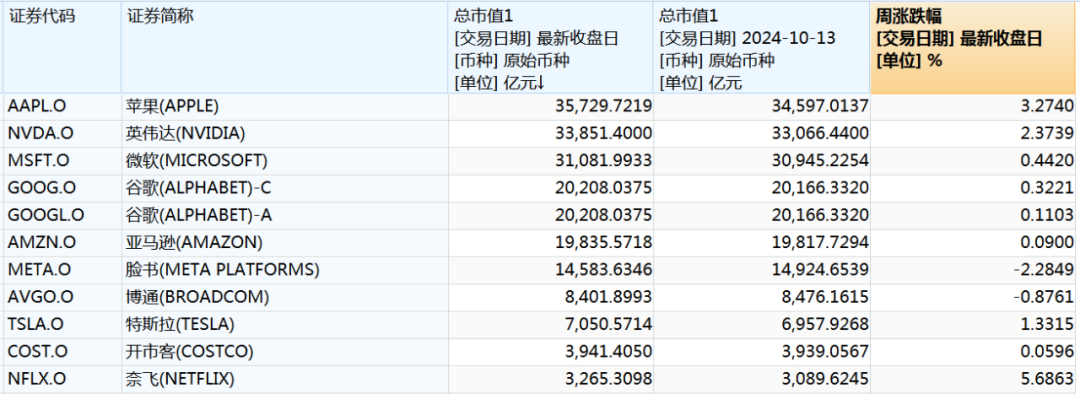Sort by the 证券代码 column header
Image resolution: width=1080 pixels, height=394 pixels.
pos(61,48)
